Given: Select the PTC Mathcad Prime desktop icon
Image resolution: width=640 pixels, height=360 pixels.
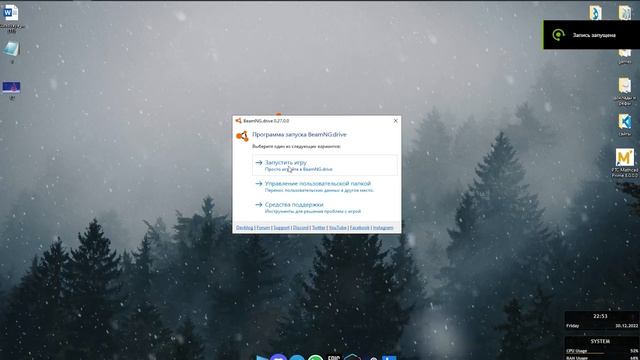Looking at the screenshot, I should click(x=625, y=162).
